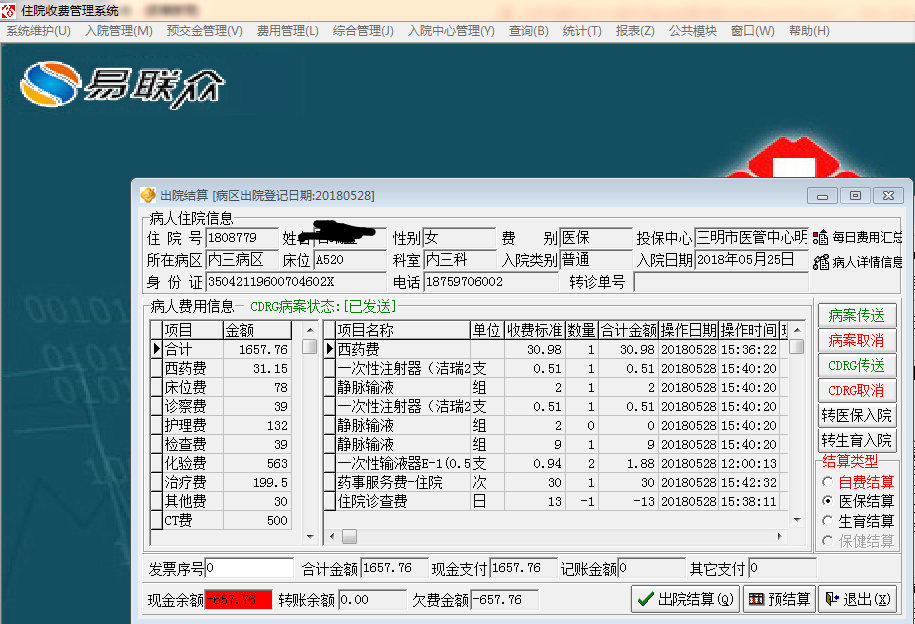The image size is (915, 624).
Task: Click the detail table horizontal scroll-right arrow
Action: [780, 536]
